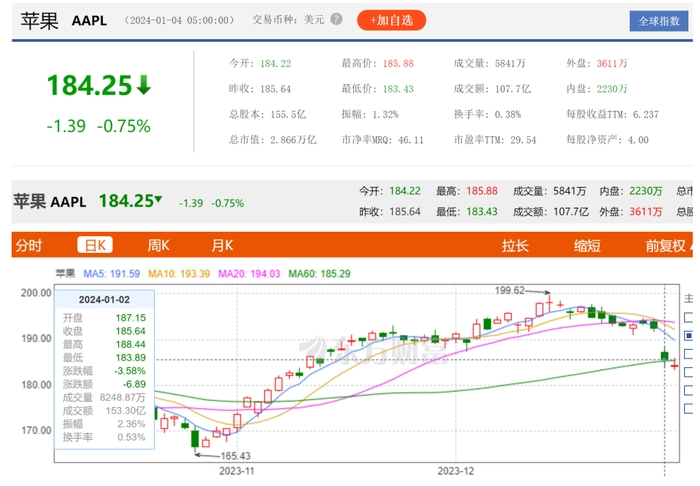This screenshot has width=700, height=486.
Task: Switch to the 周K weekly chart tab
Action: coord(159,245)
